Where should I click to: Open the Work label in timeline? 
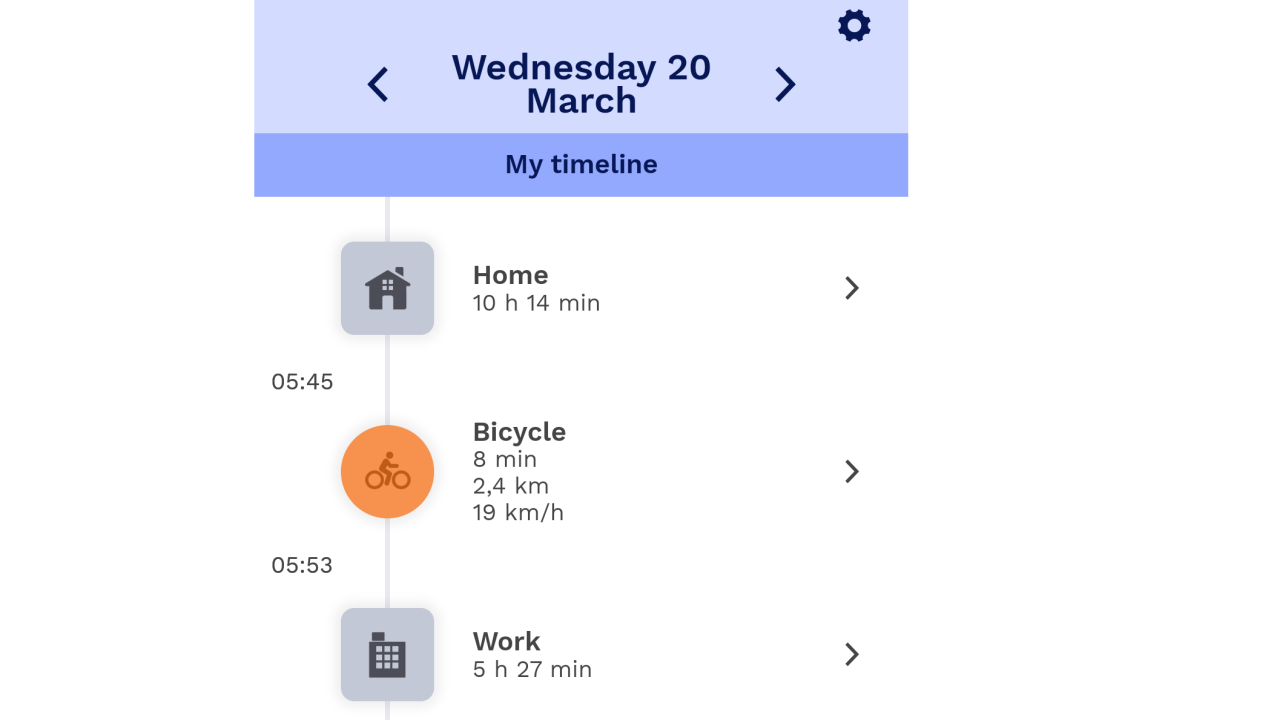[x=506, y=641]
